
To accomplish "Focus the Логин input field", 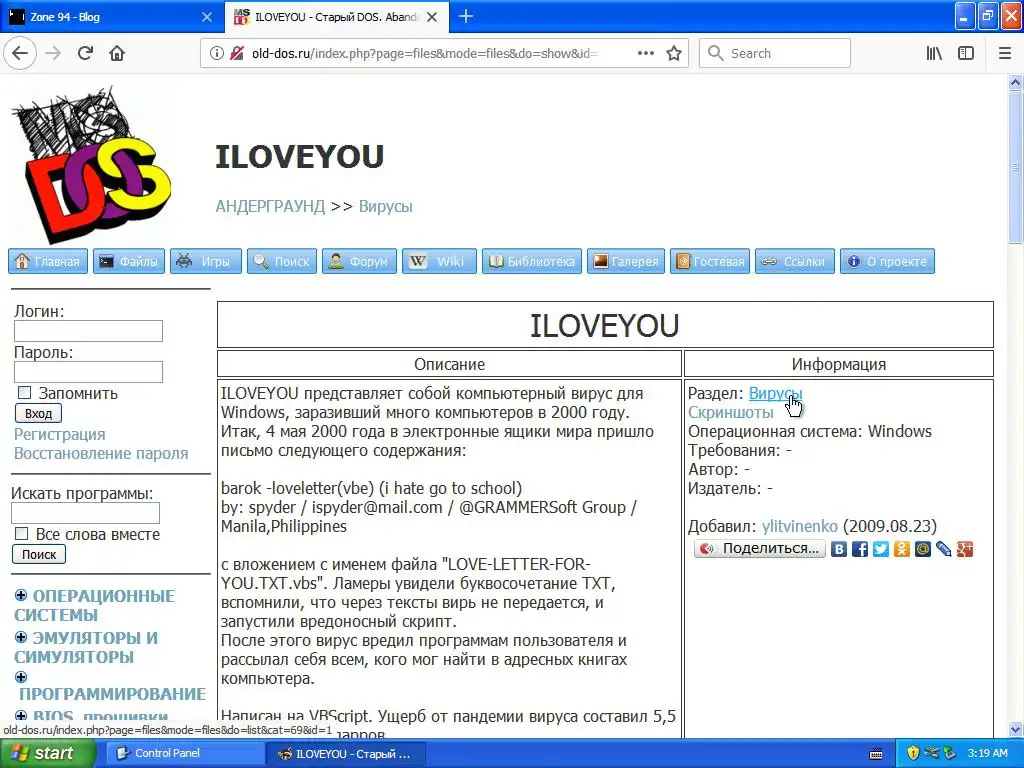I will click(x=88, y=331).
